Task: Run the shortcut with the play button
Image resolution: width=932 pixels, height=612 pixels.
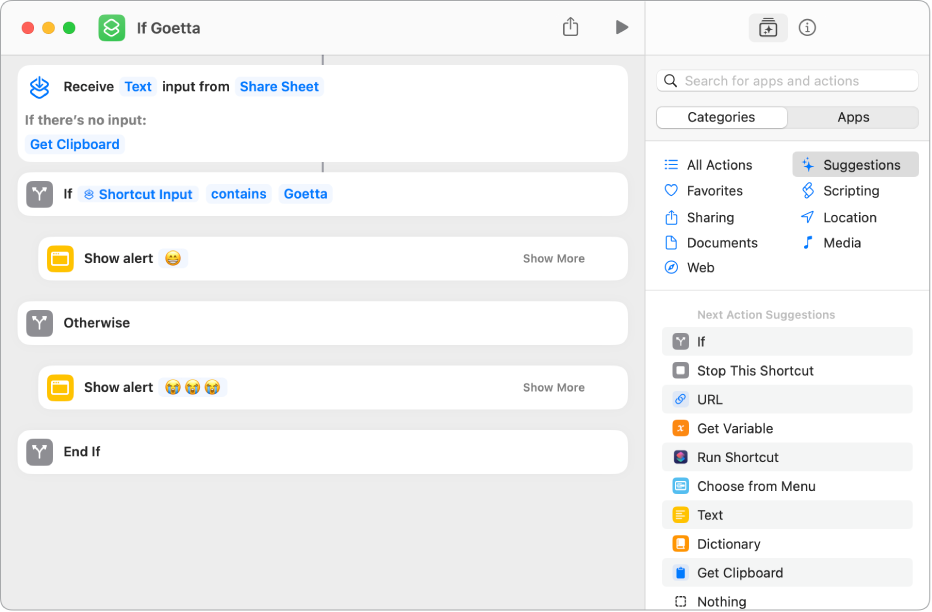Action: point(621,27)
